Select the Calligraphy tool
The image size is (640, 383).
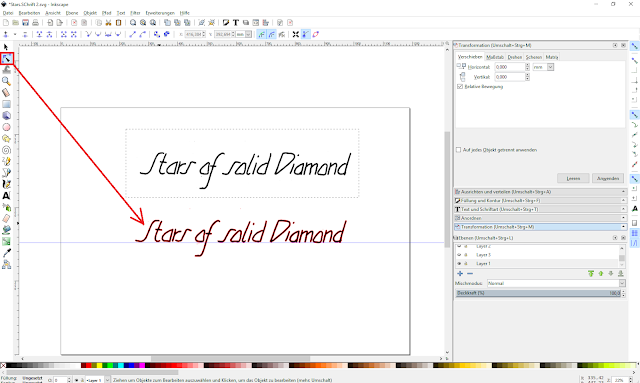(x=6, y=185)
